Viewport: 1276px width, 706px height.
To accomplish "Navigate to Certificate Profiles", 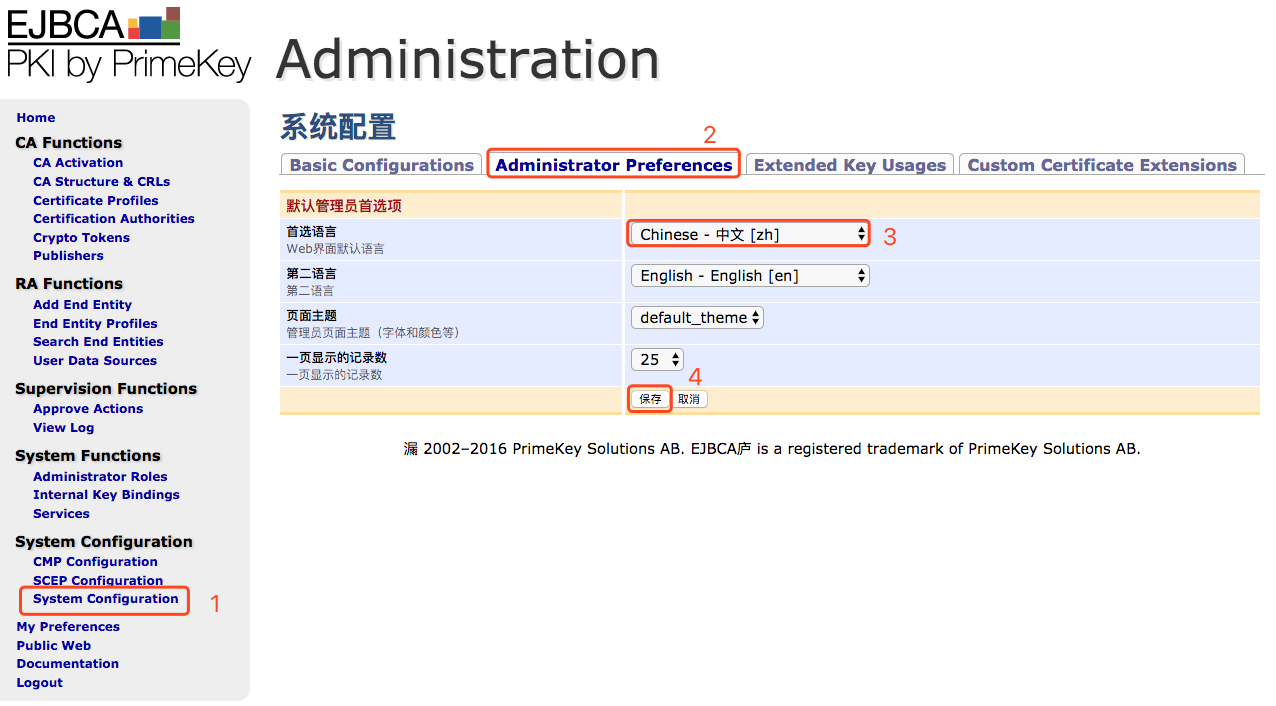I will (96, 200).
